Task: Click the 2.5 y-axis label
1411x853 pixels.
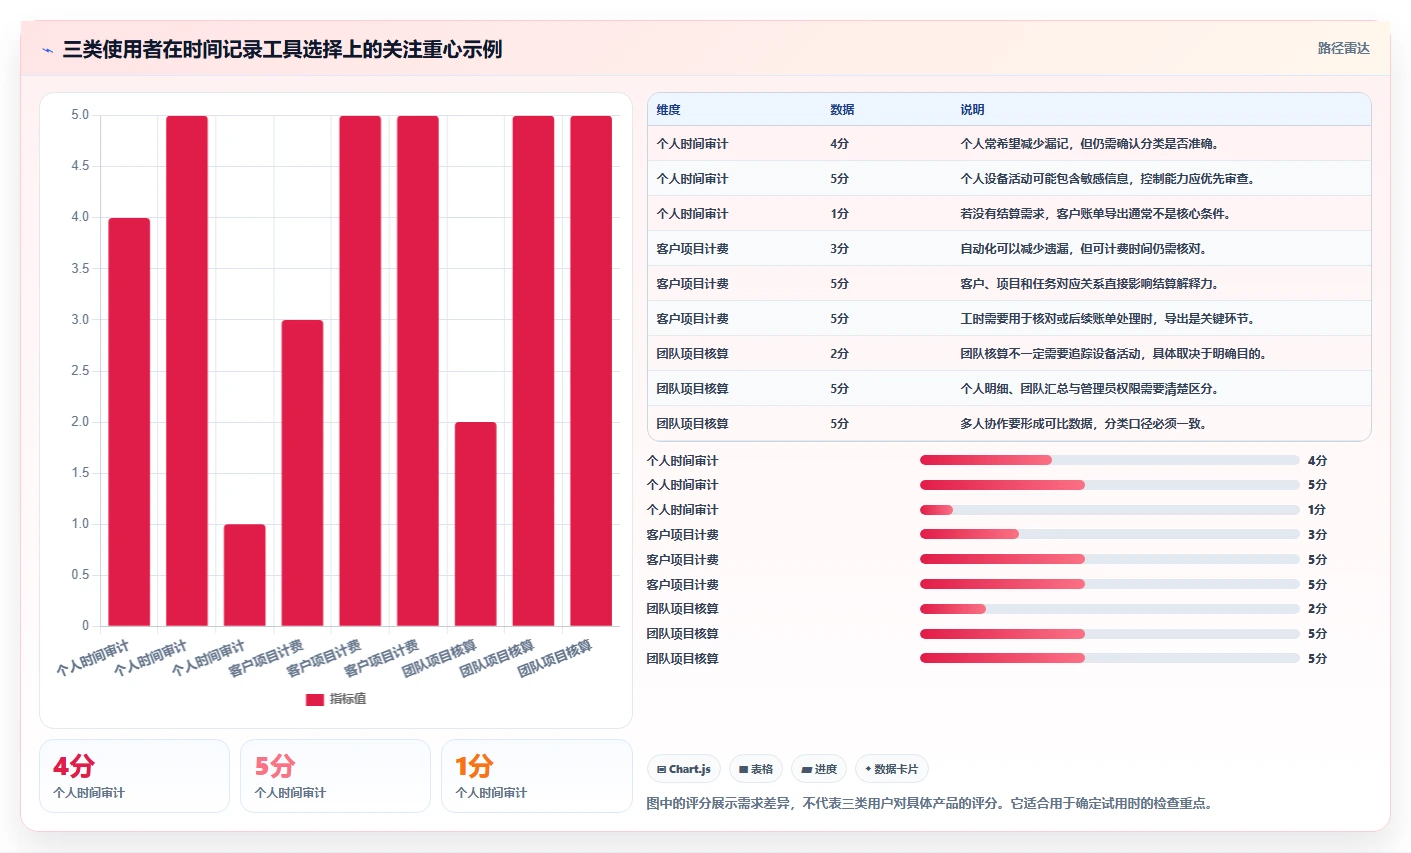Action: click(80, 371)
